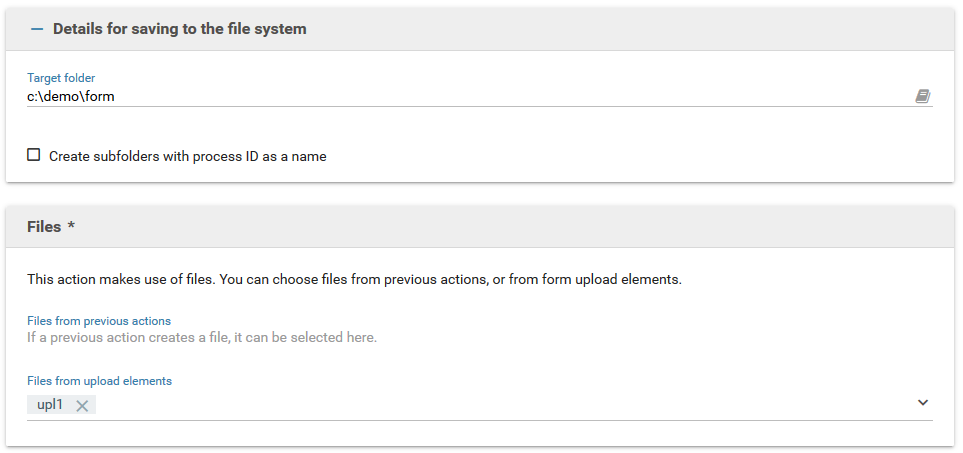Click the 'This action makes use of files' description
The height and width of the screenshot is (453, 963).
(x=354, y=279)
